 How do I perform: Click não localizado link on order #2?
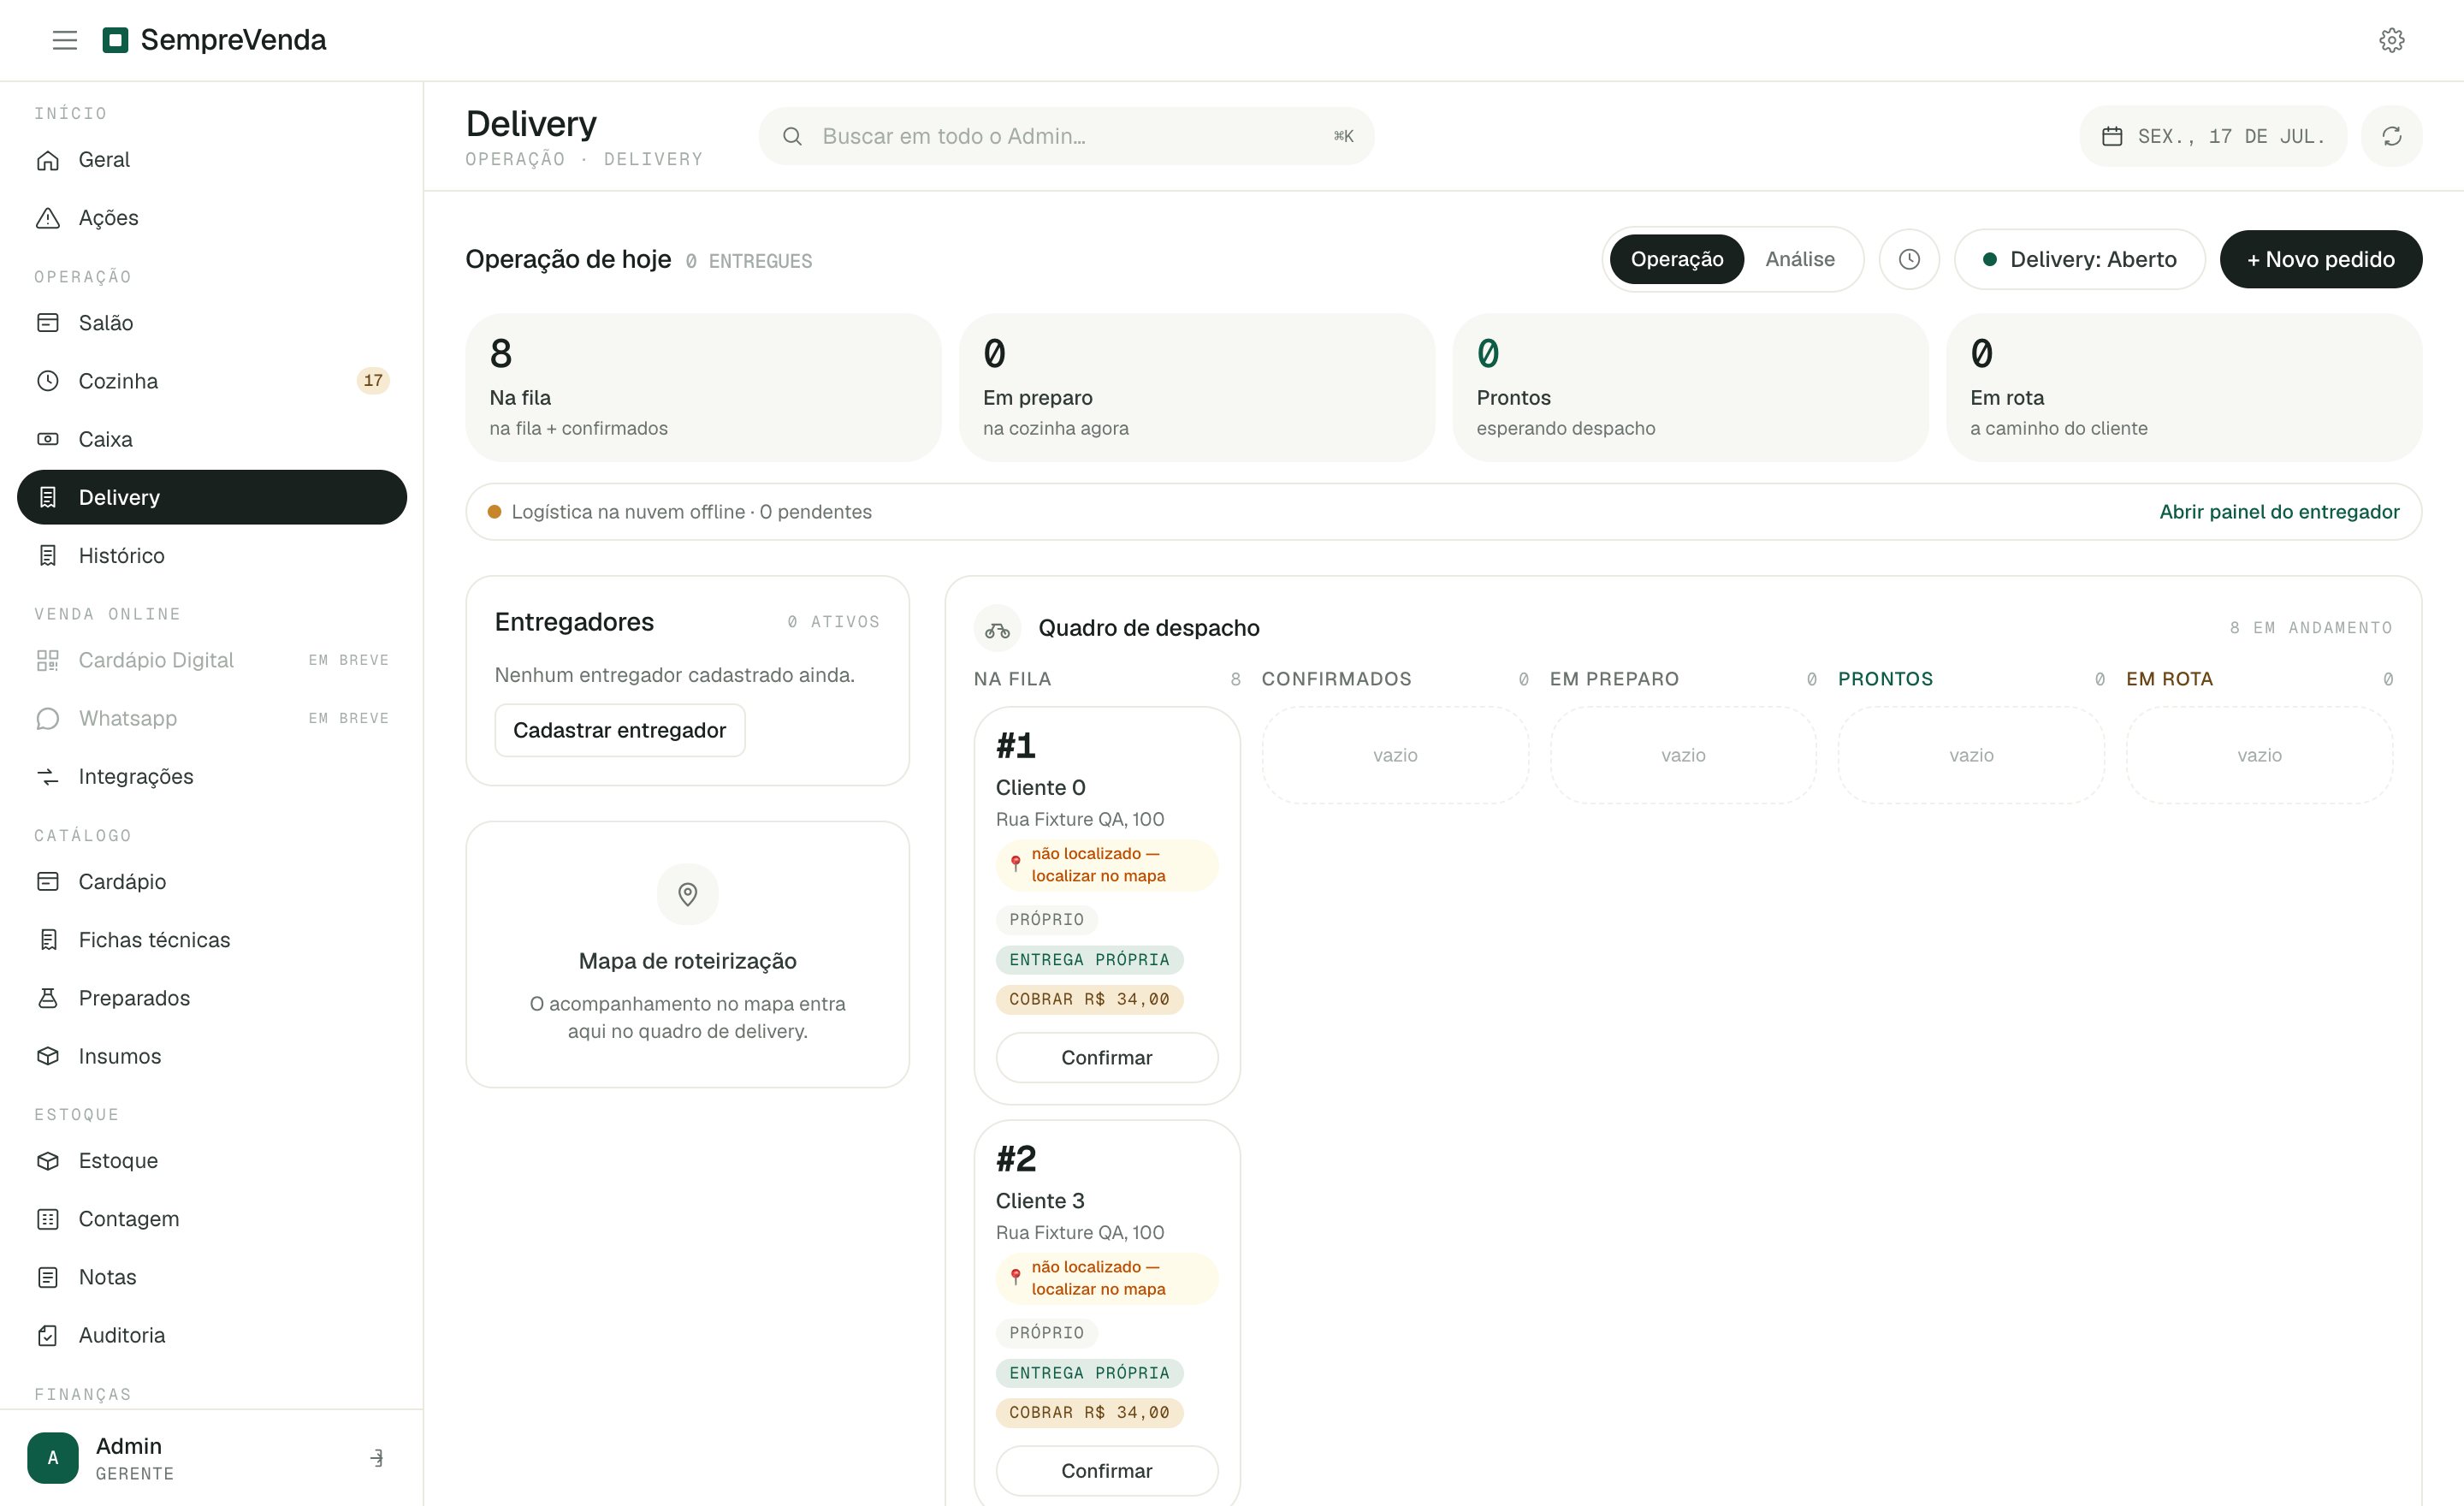point(1106,1278)
